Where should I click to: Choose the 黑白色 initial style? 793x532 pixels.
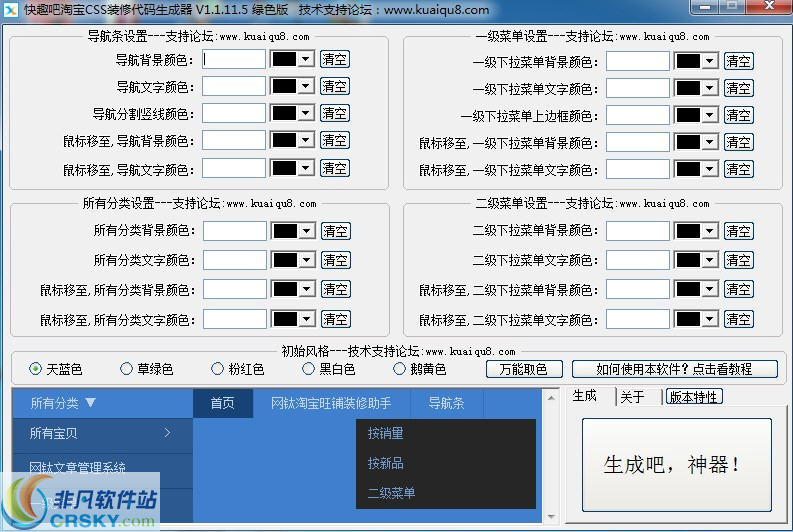[308, 369]
